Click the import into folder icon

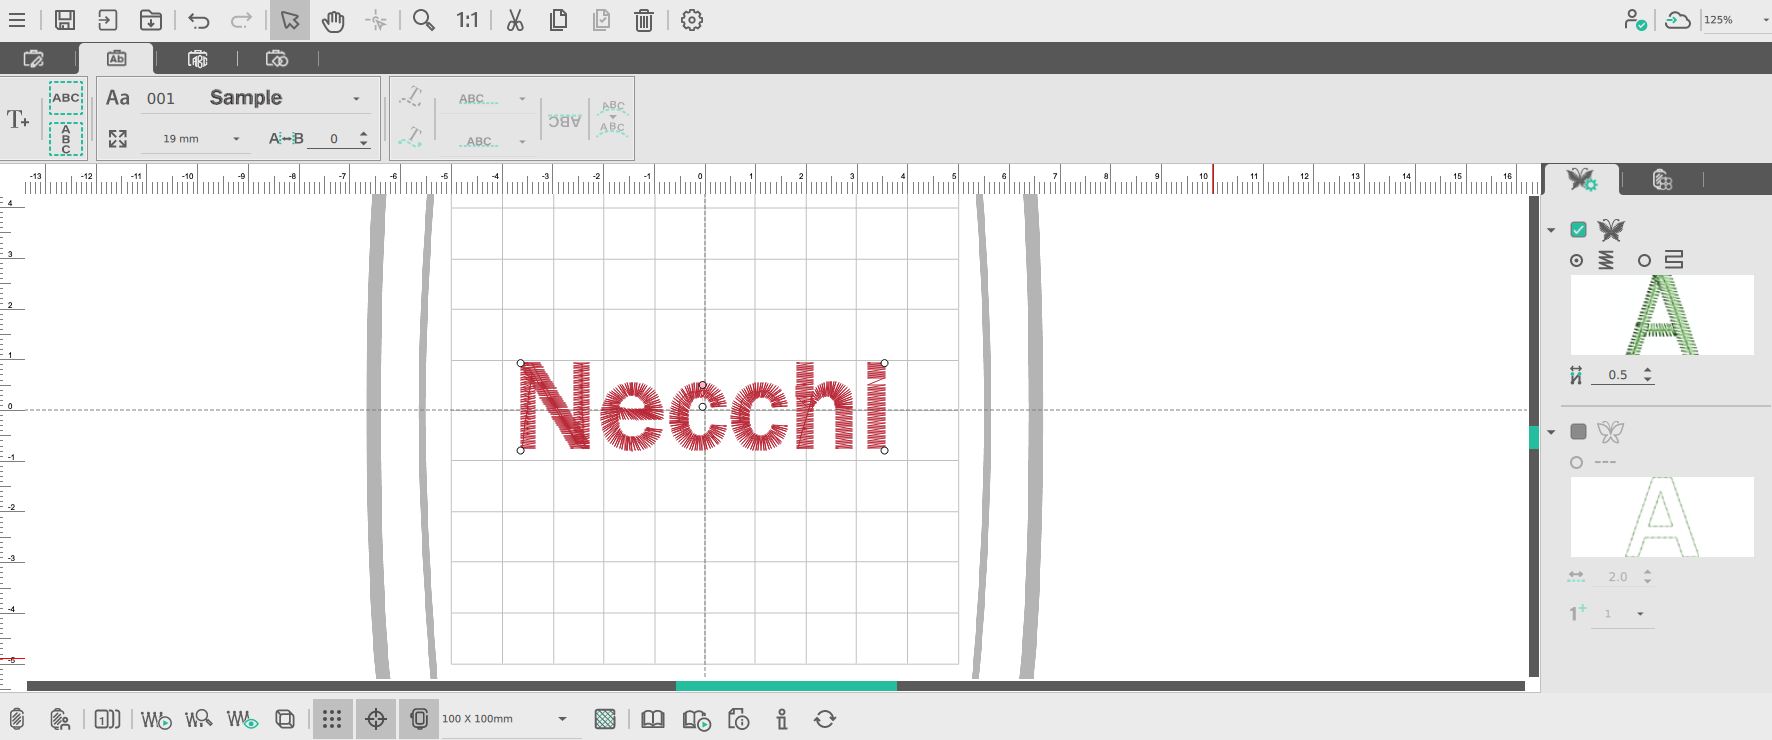150,20
